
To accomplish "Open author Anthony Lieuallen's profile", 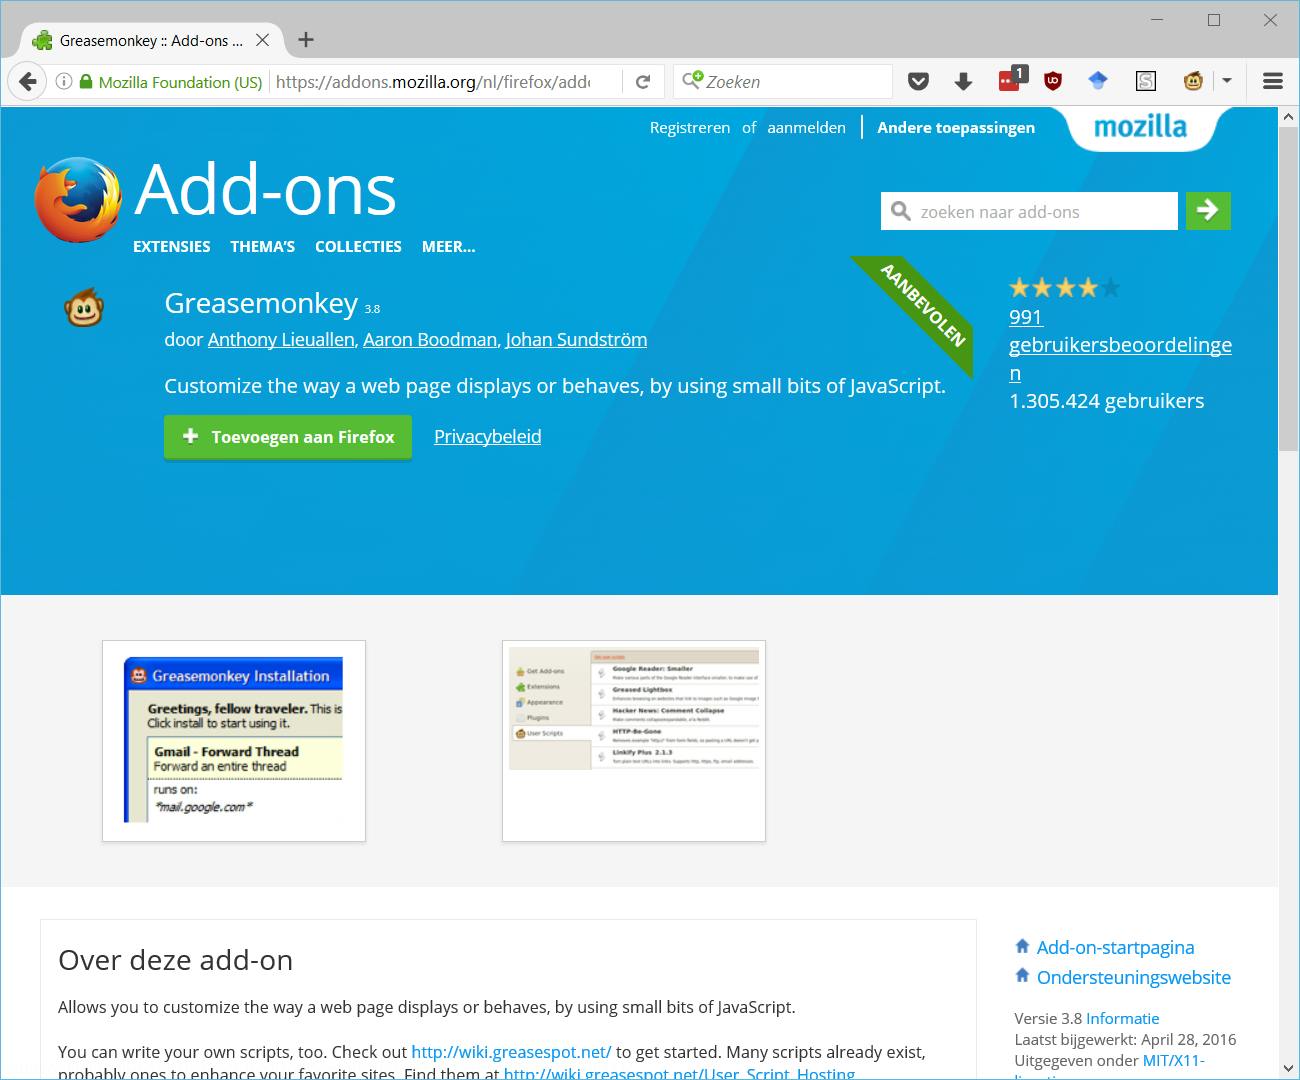I will [281, 339].
